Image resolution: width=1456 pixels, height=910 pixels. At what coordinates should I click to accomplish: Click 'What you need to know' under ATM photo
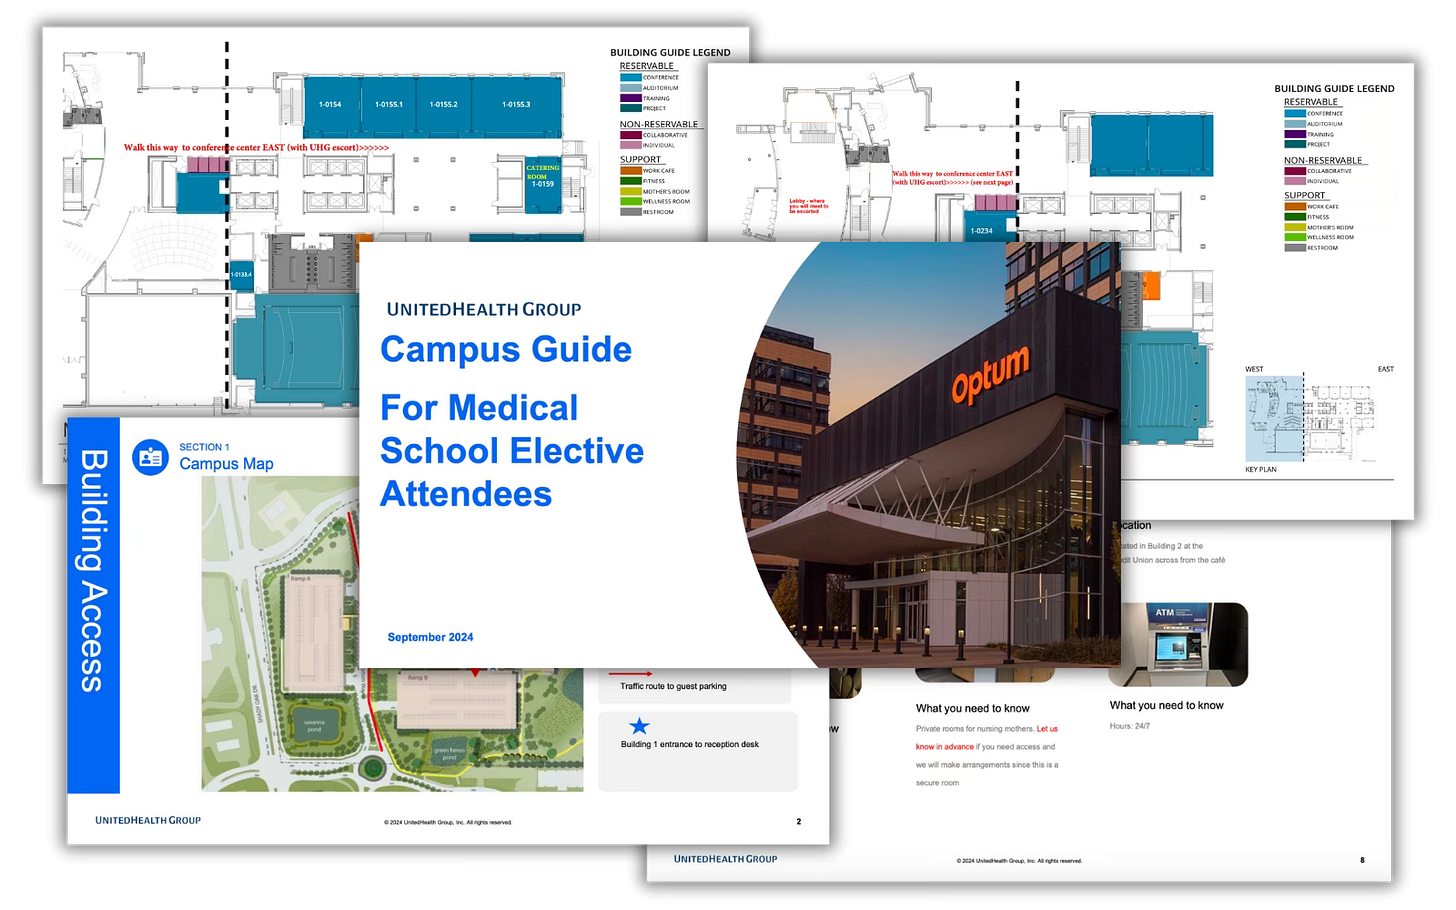[x=1167, y=705]
